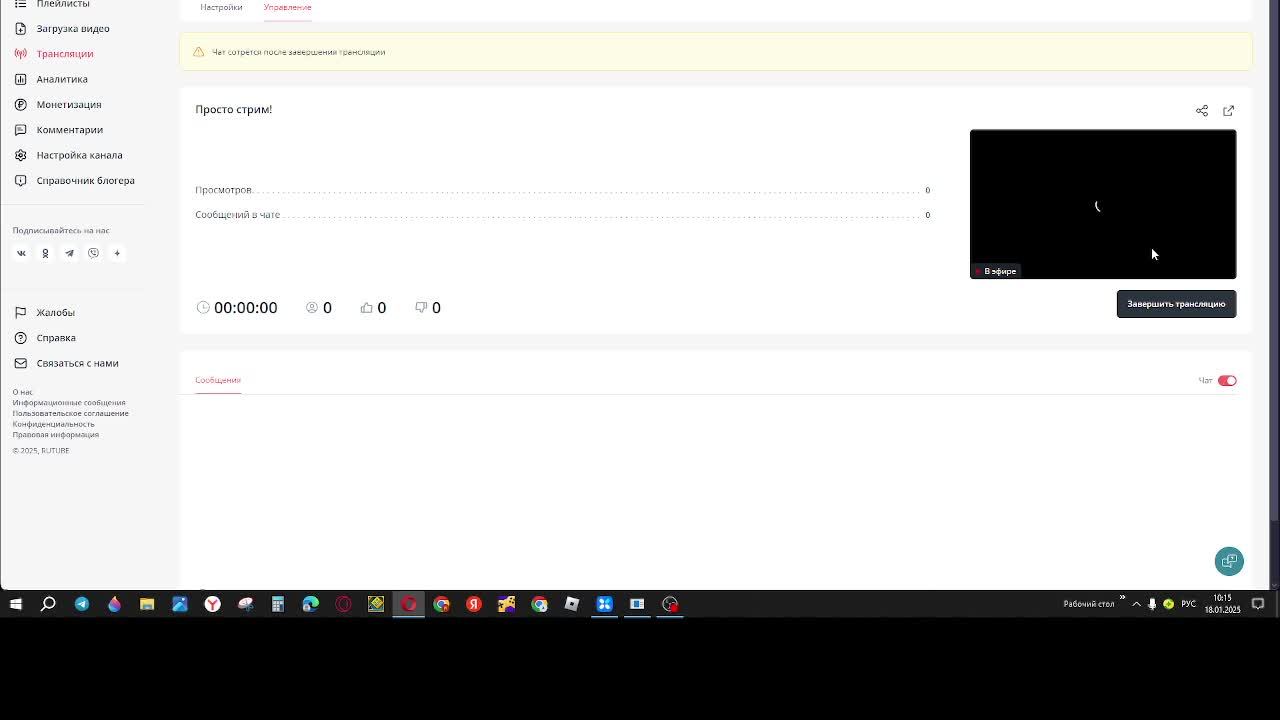Viewport: 1280px width, 720px height.
Task: Open the Windows Start menu
Action: (16, 604)
